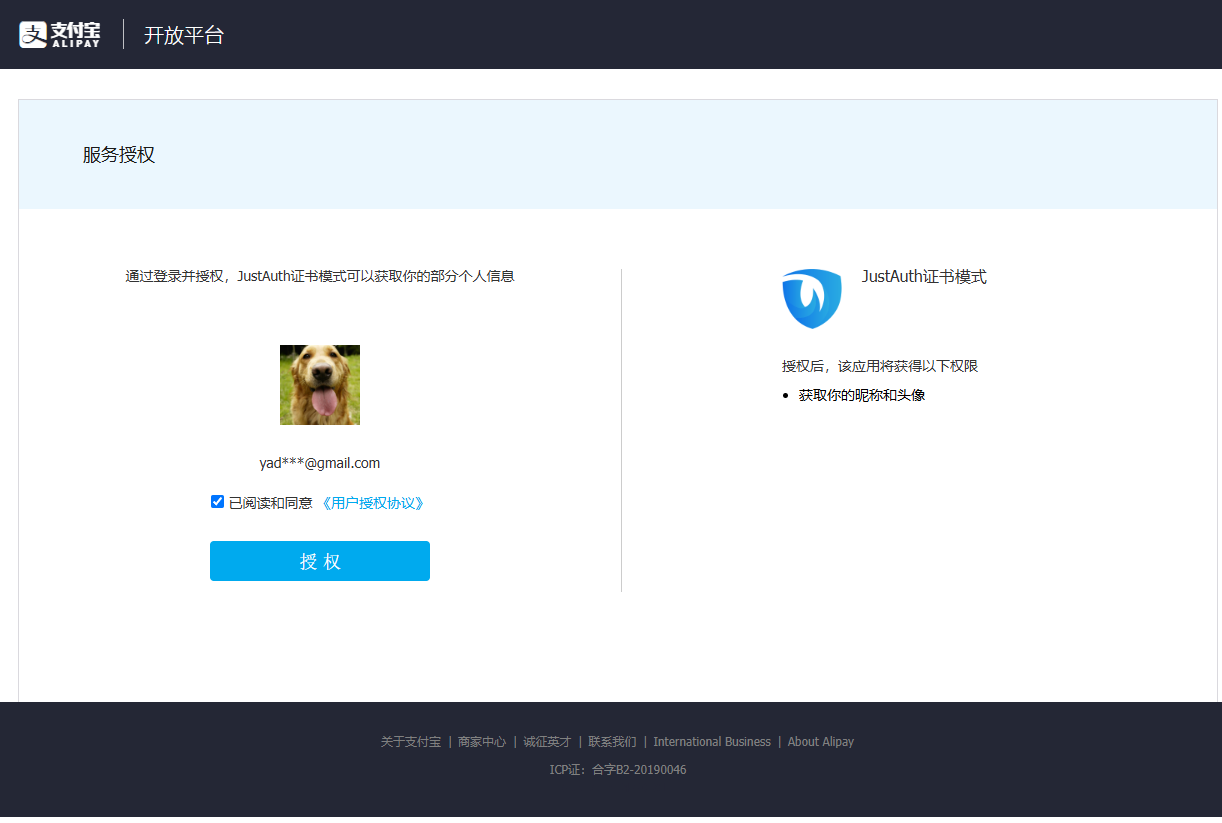The width and height of the screenshot is (1222, 823).
Task: Click the 服务授权 page heading
Action: (x=119, y=155)
